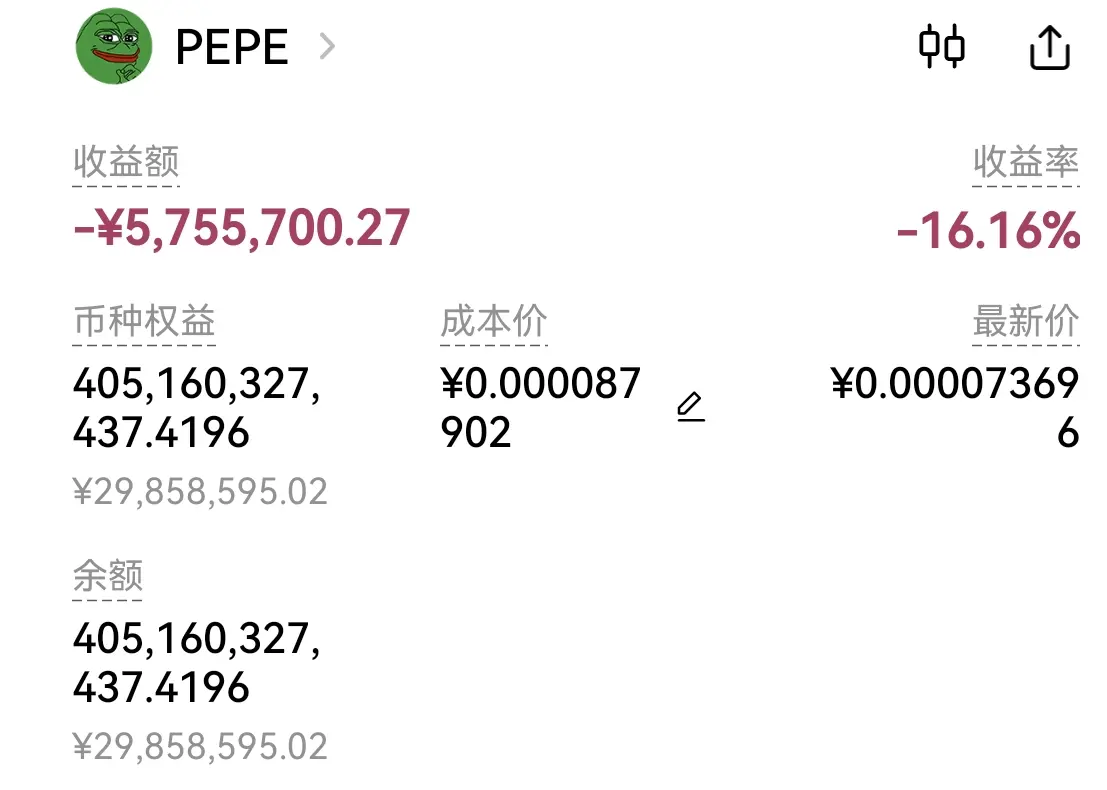Tap the 收益额 label for explanation

[126, 162]
